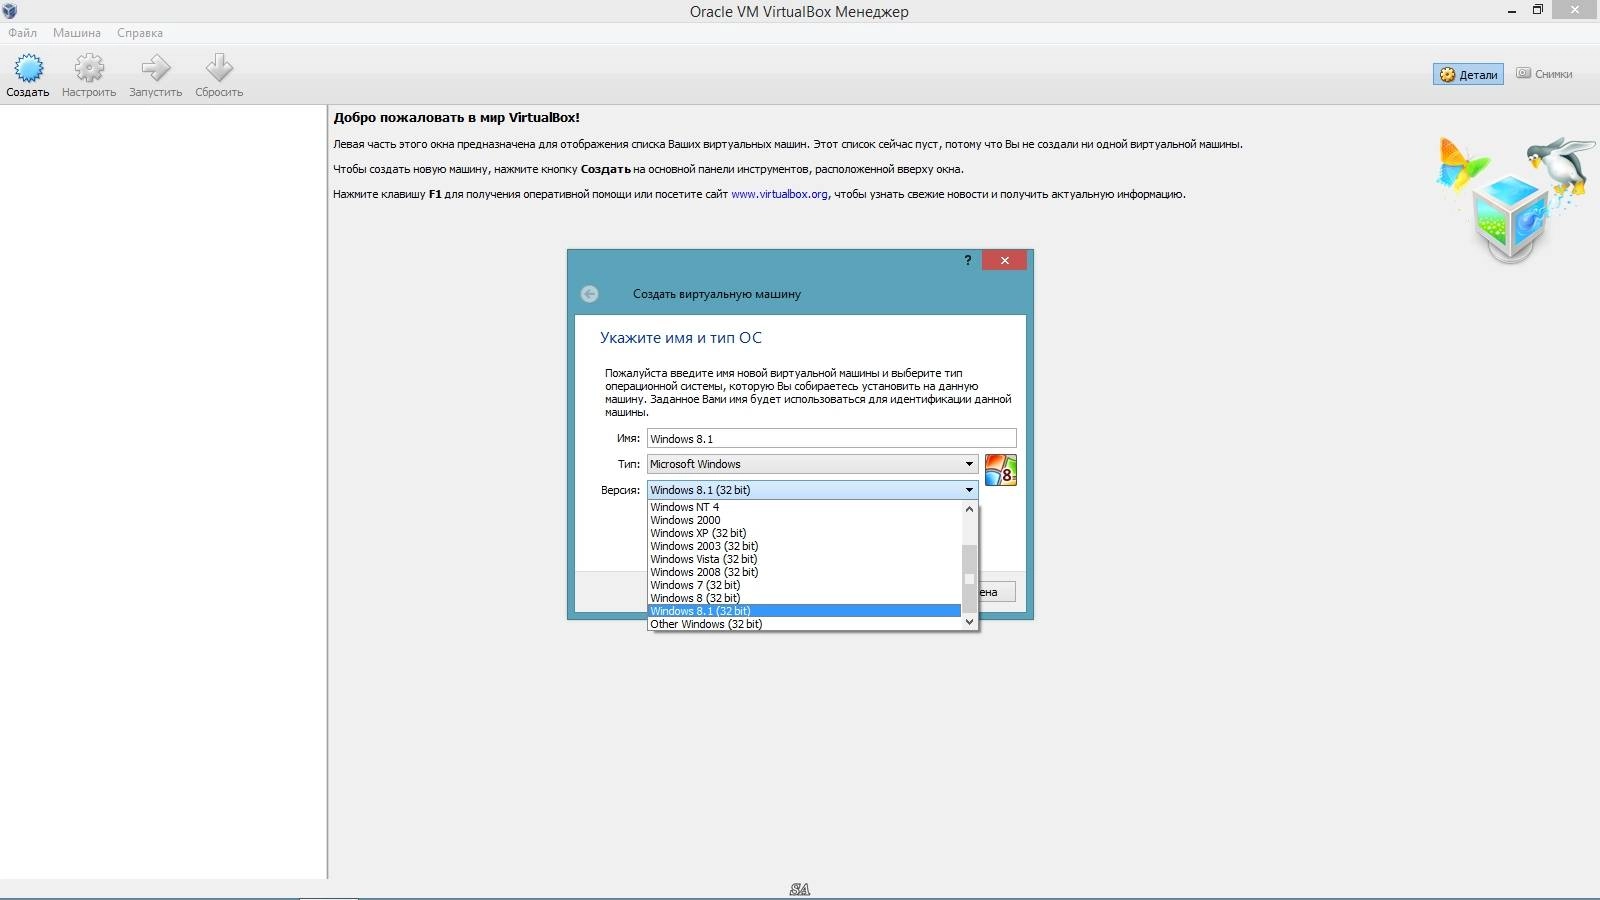Restore down the VirtualBox Manager window

pos(1538,11)
